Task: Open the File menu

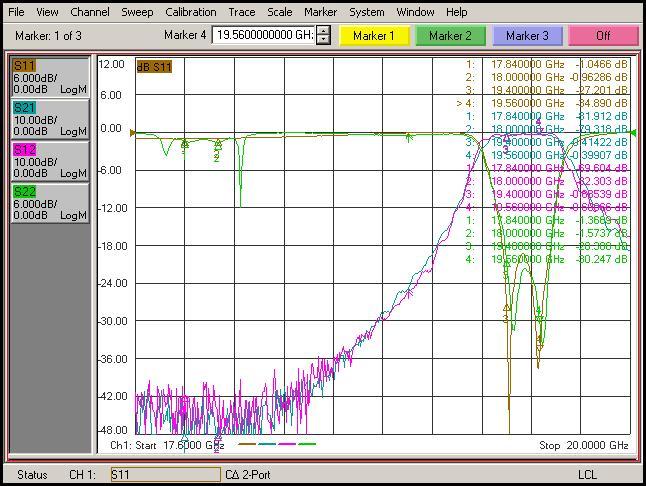Action: tap(16, 12)
